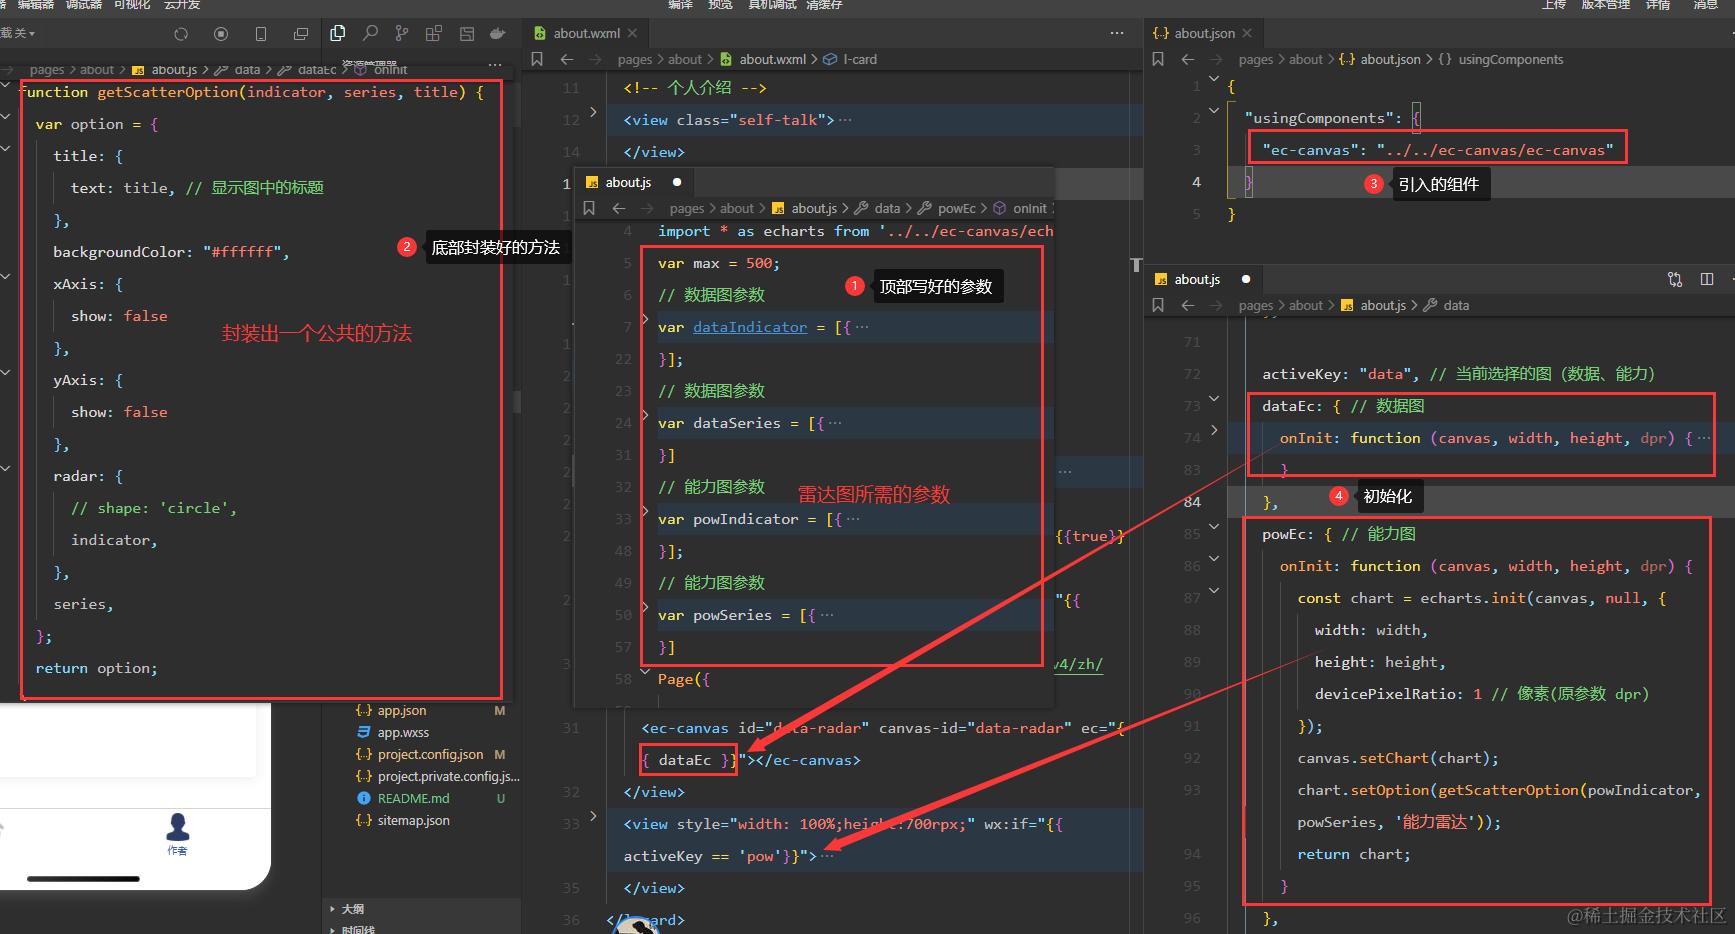Toggle bookmark icon in about.wxml breadcrumb bar
The width and height of the screenshot is (1735, 934).
[537, 59]
